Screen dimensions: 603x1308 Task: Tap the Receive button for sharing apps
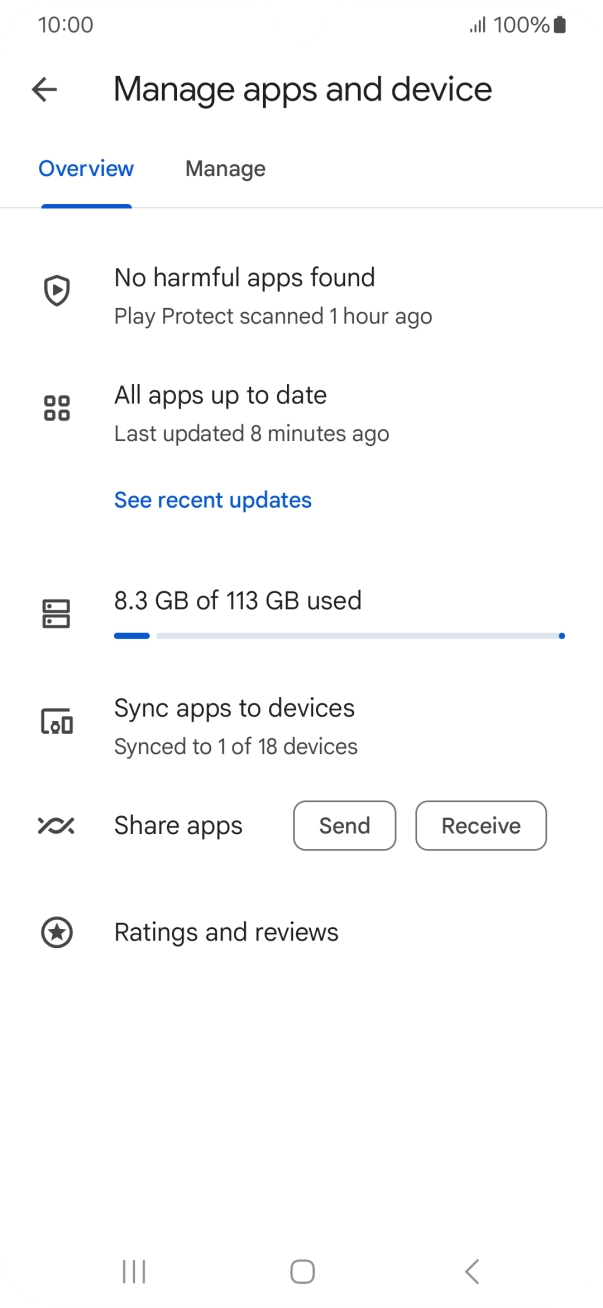(481, 826)
